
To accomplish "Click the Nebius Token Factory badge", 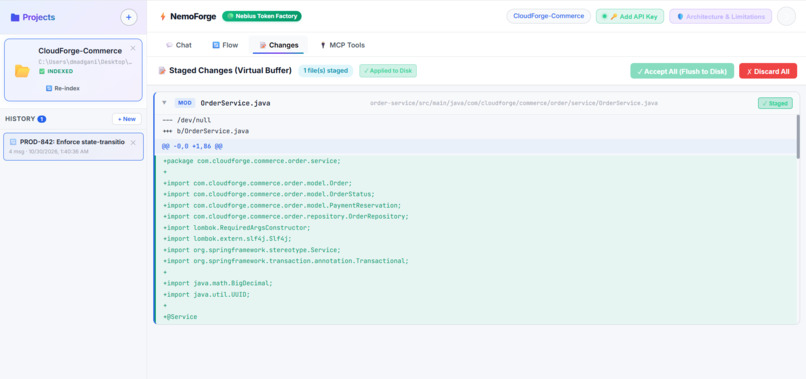I will 262,16.
